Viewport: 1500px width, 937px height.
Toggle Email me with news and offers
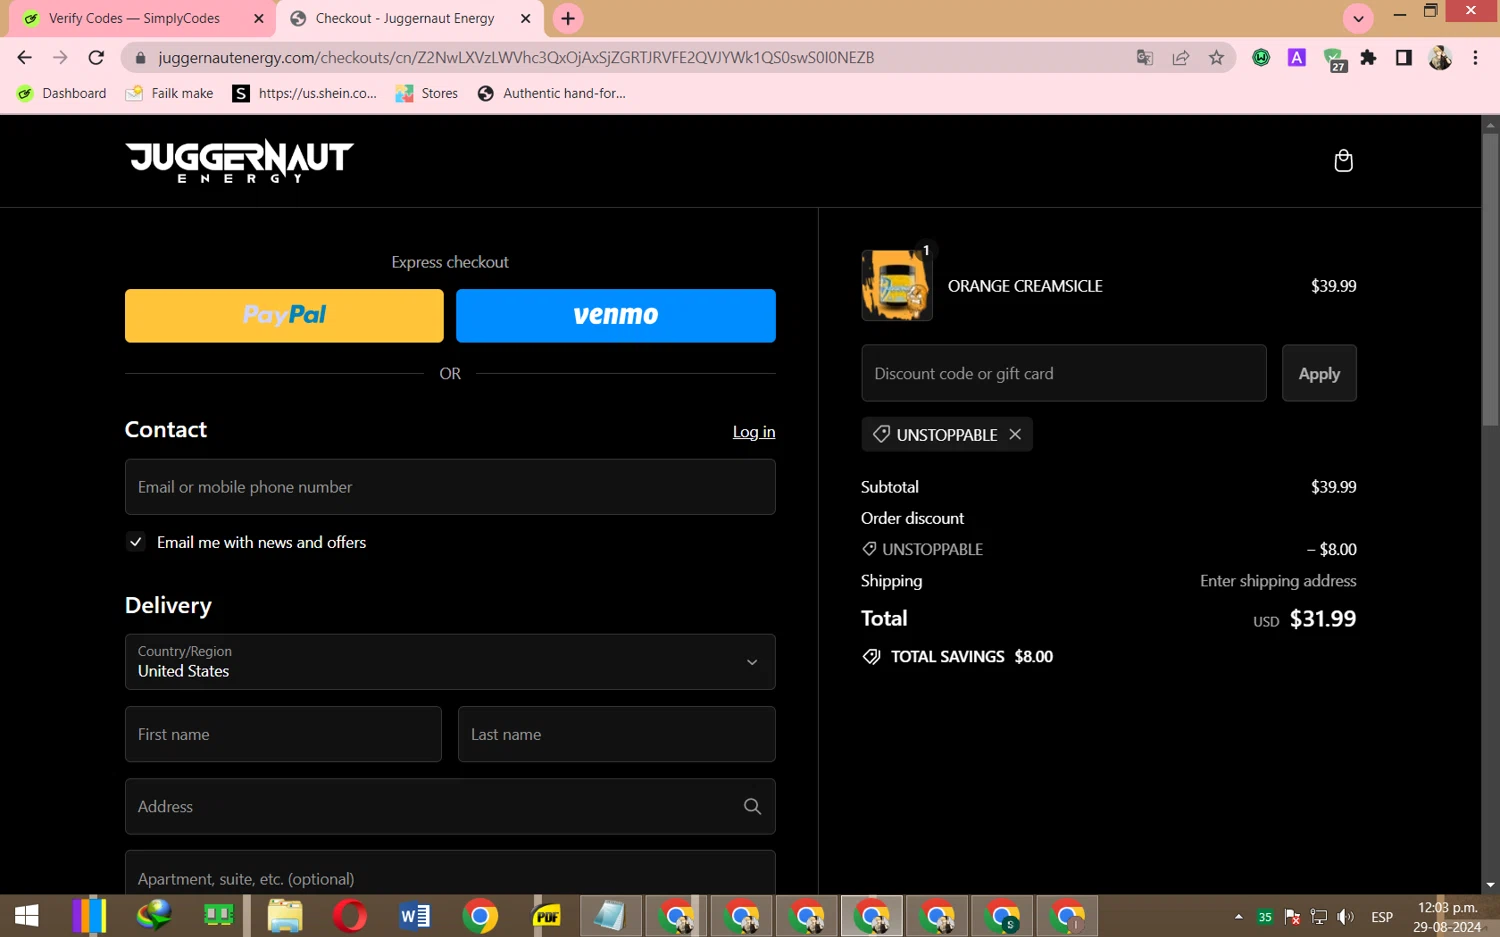136,542
